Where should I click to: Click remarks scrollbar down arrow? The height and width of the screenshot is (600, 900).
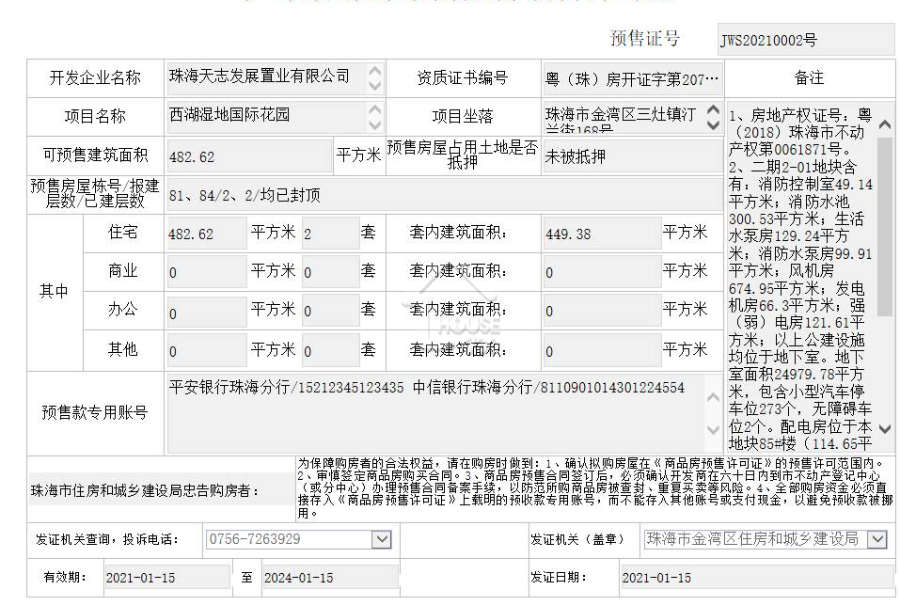(885, 429)
